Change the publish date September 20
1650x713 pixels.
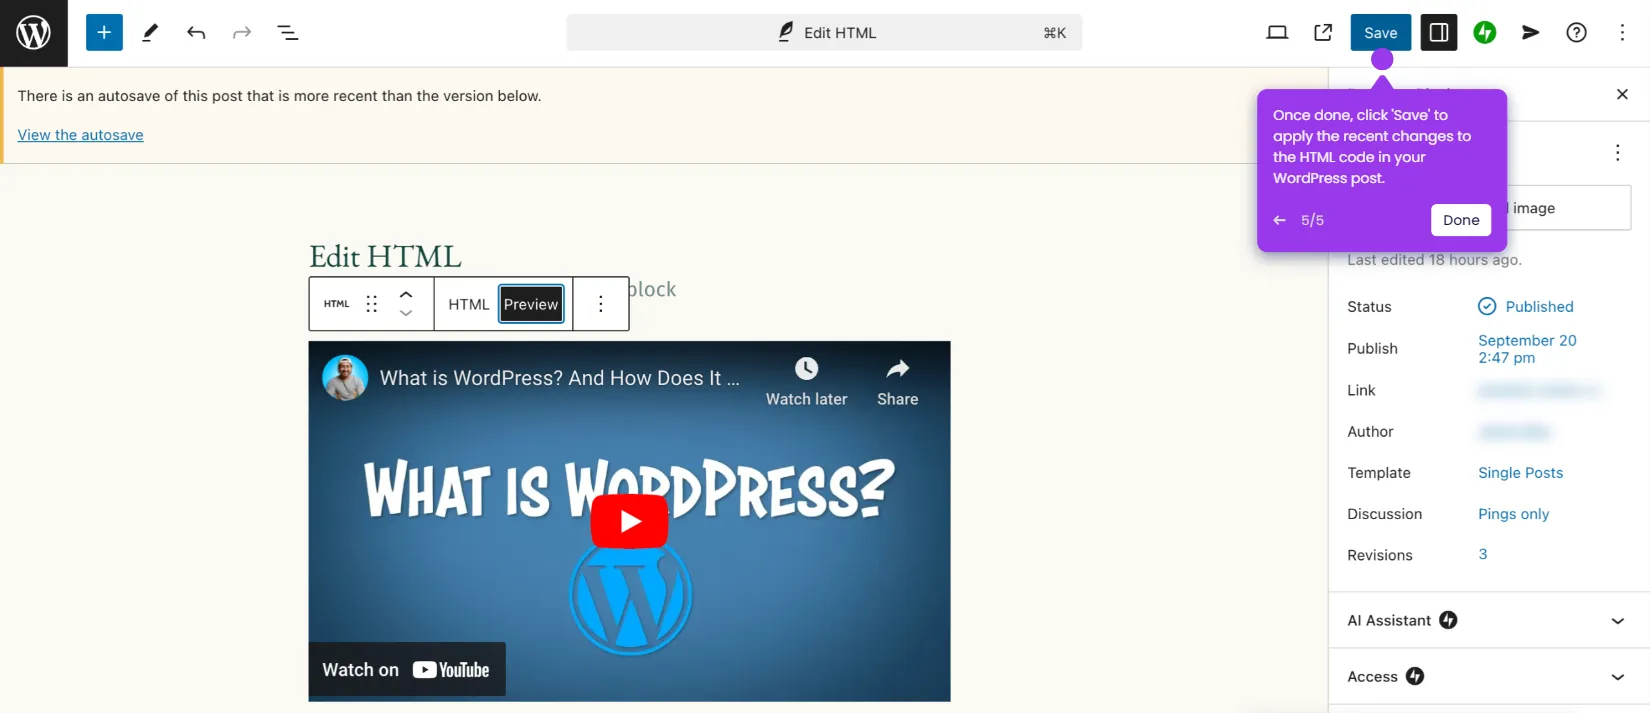click(x=1527, y=349)
